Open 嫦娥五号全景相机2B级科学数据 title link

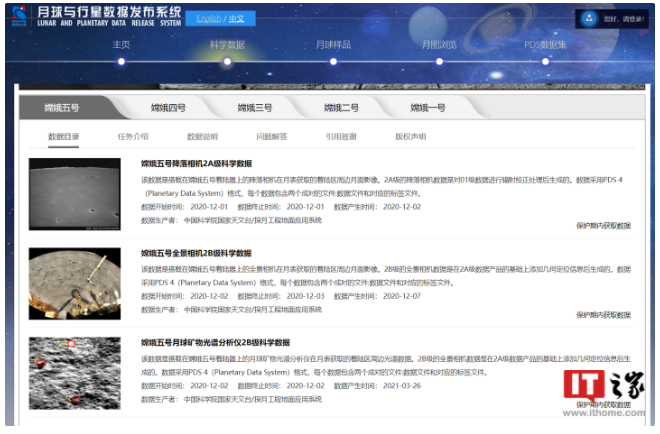pos(196,253)
